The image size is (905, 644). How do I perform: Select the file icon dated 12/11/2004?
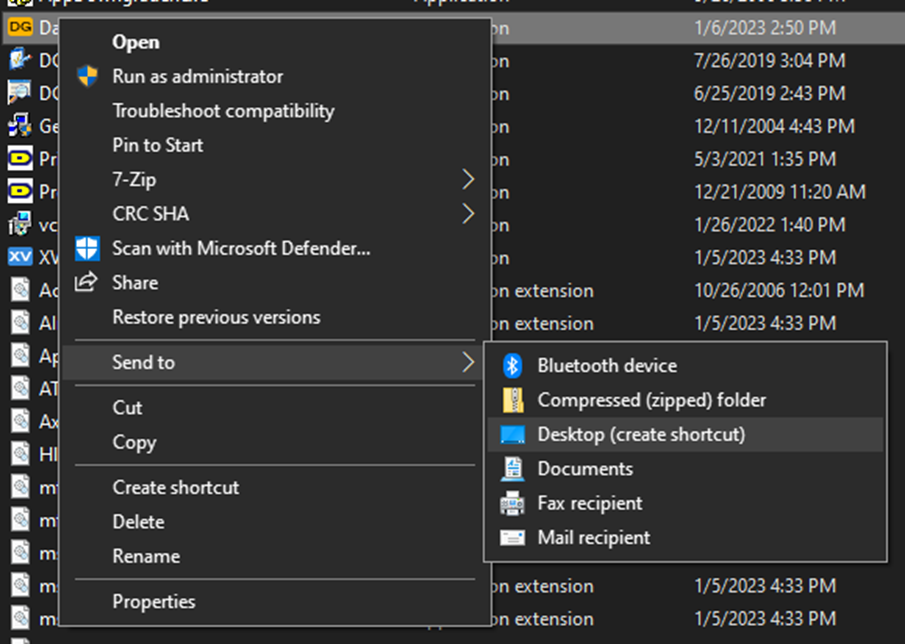[x=20, y=126]
